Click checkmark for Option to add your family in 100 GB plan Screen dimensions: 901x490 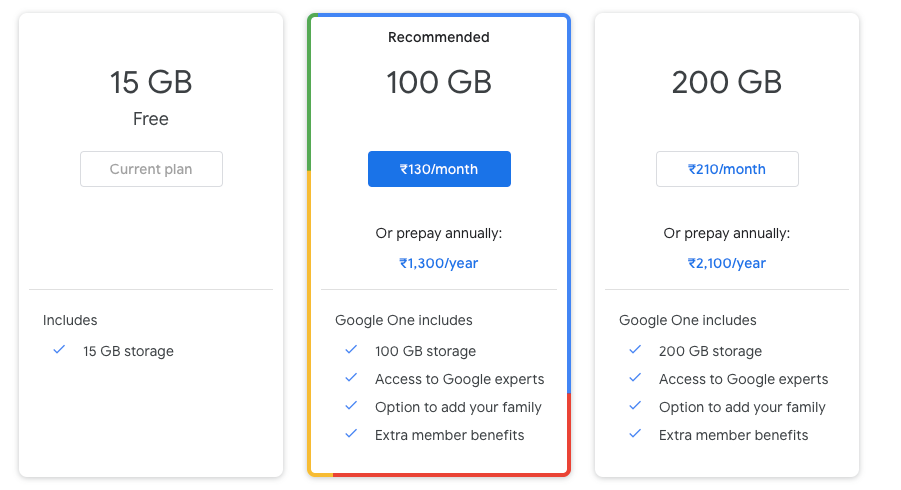351,406
